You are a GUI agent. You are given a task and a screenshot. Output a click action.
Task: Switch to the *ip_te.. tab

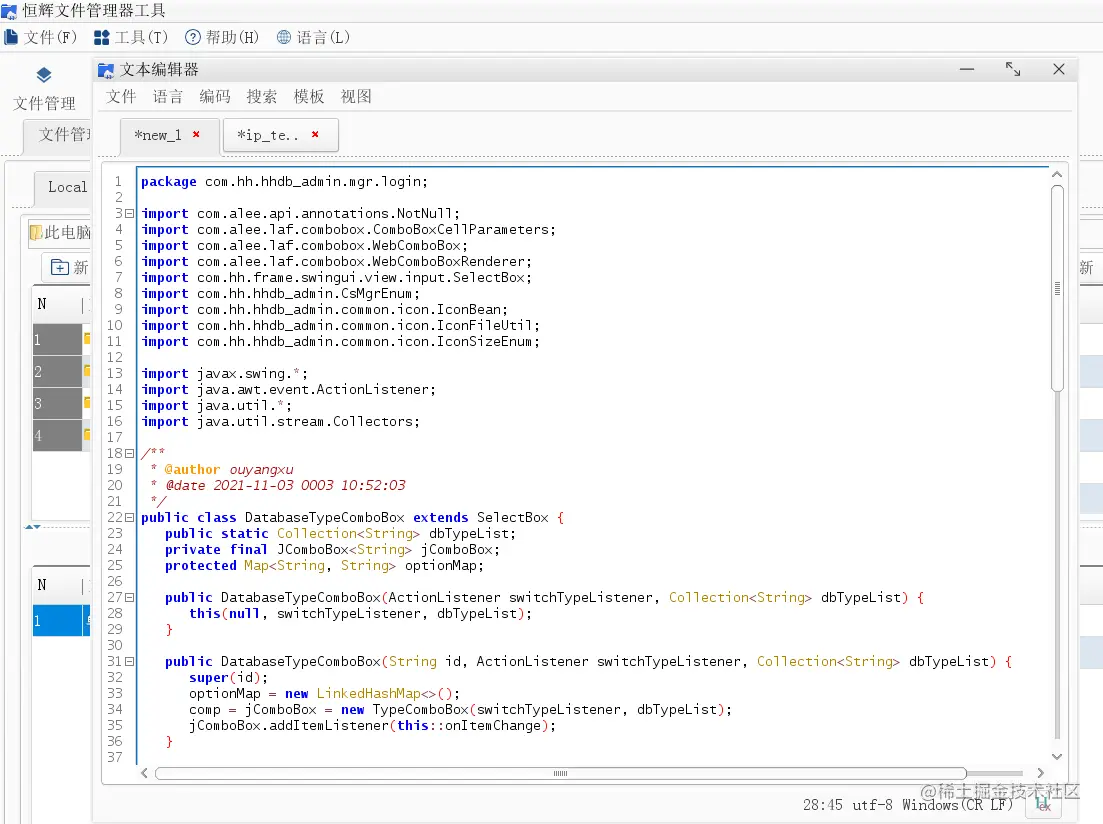(268, 135)
